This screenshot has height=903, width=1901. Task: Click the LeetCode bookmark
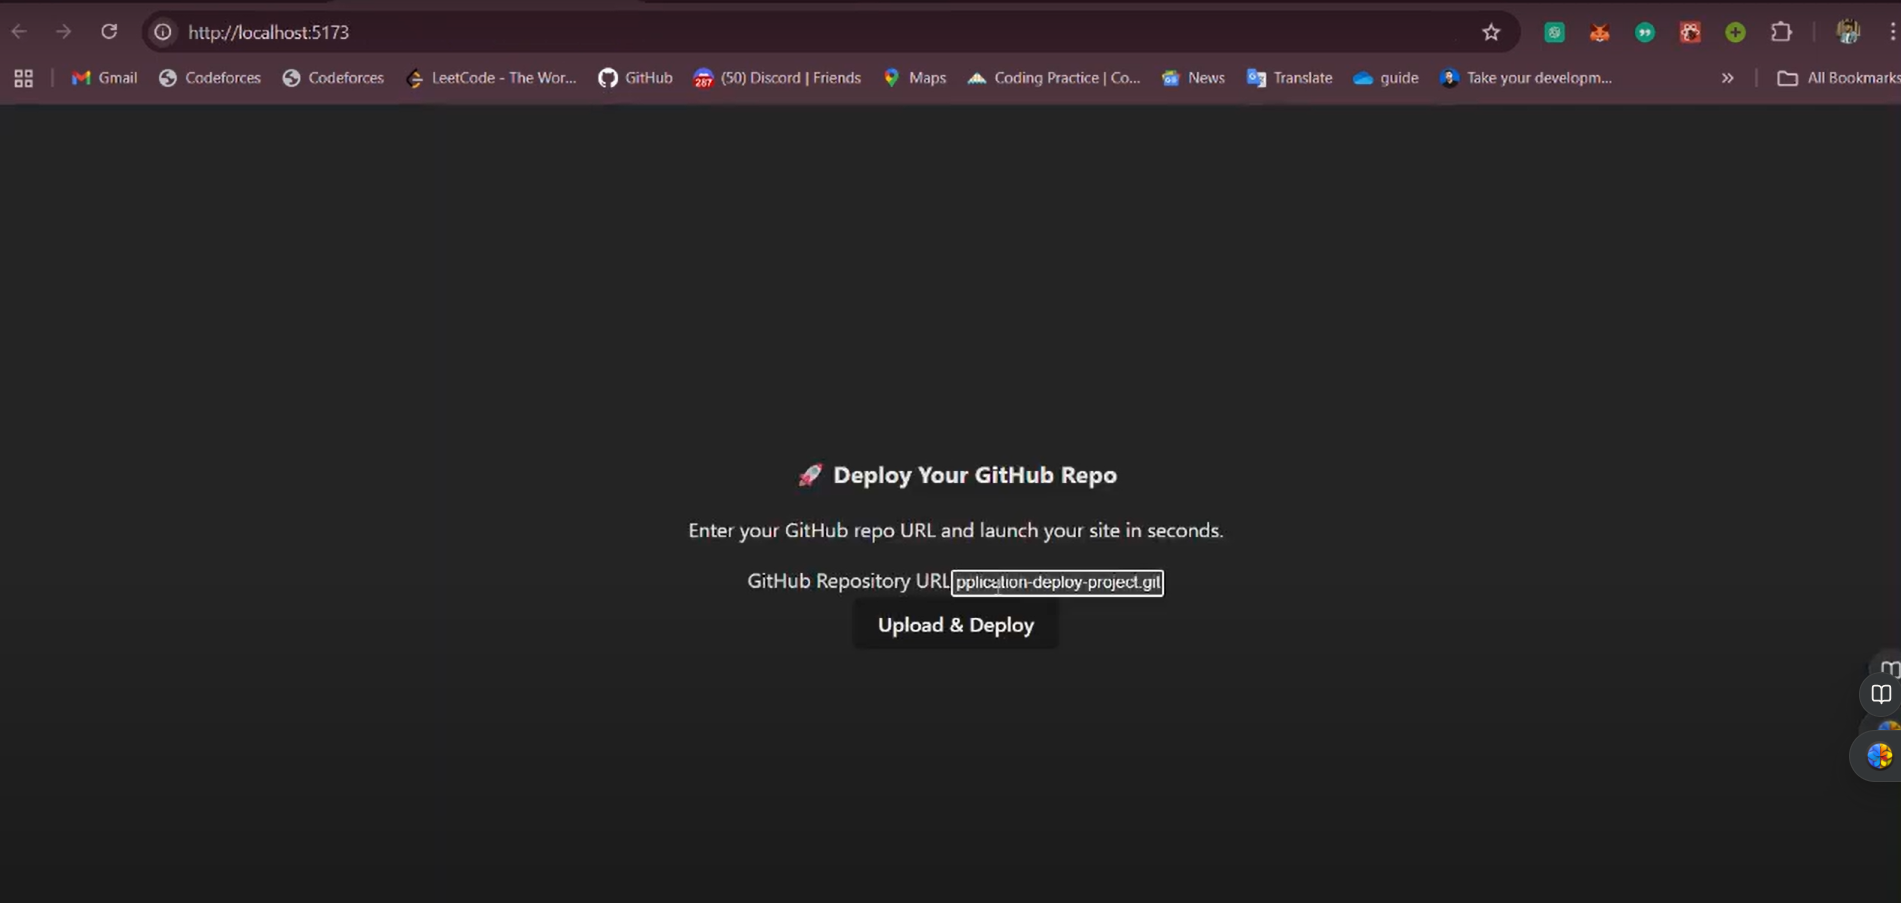491,77
